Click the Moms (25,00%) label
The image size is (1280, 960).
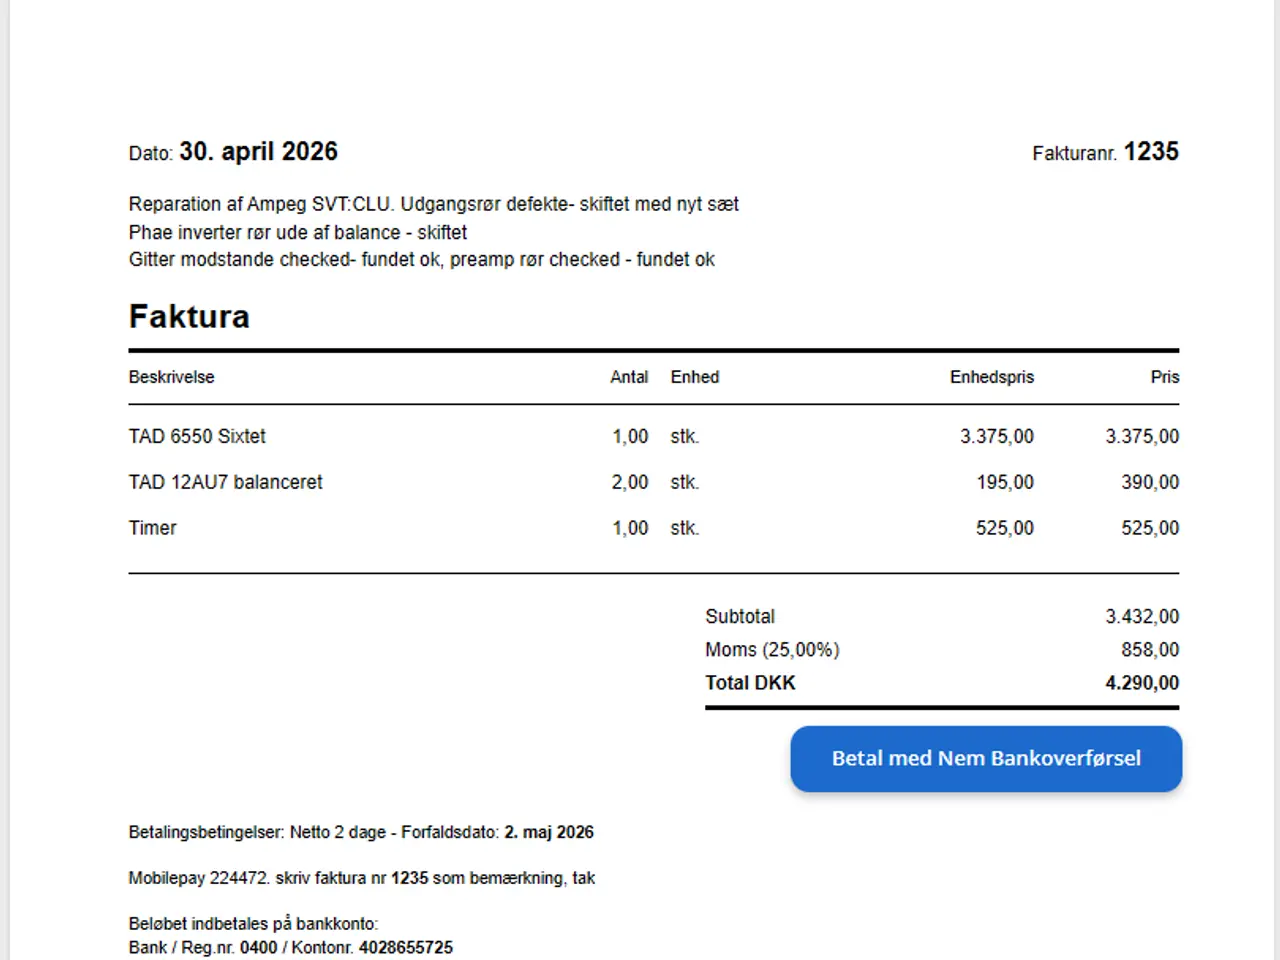(x=772, y=650)
